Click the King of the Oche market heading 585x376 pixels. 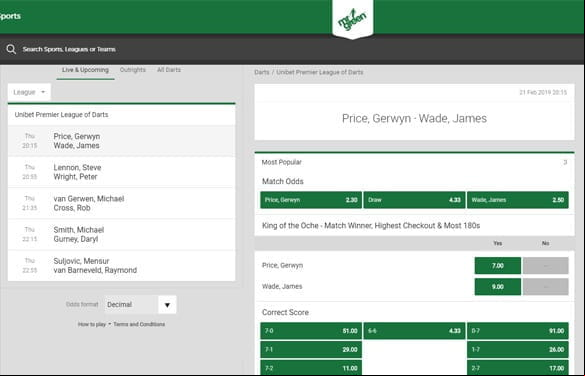point(371,226)
